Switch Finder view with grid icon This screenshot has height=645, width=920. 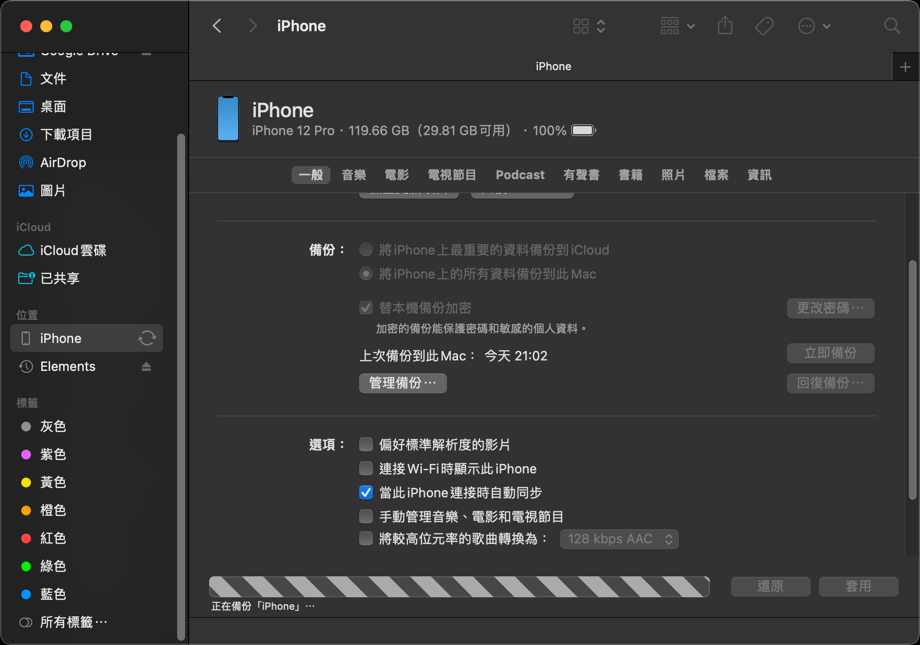point(588,26)
